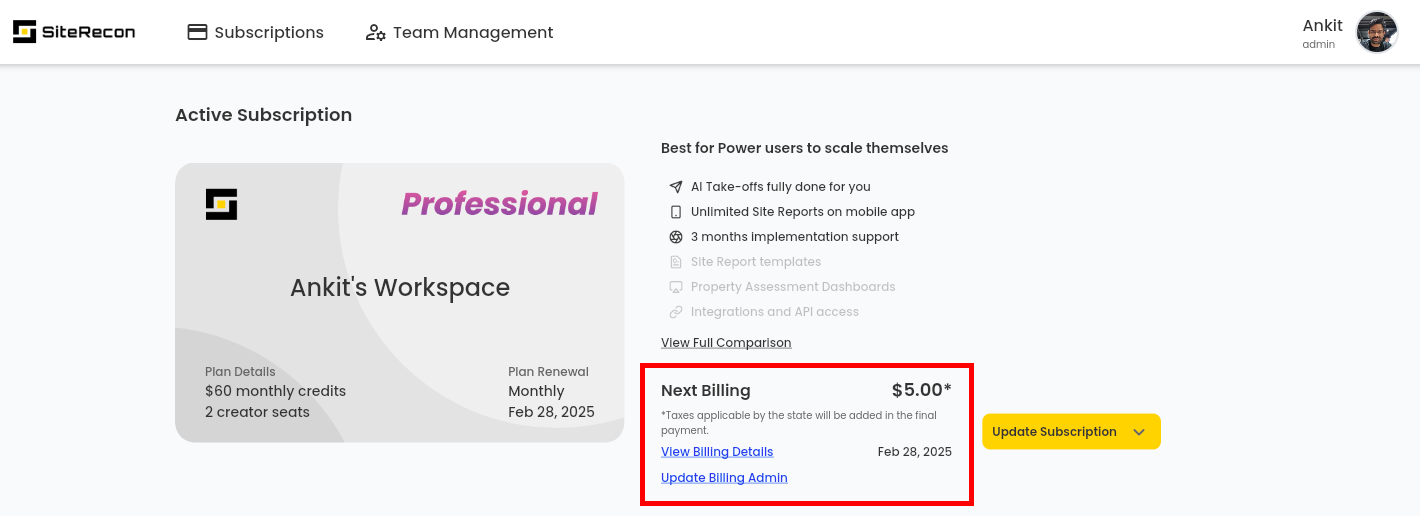1420x516 pixels.
Task: Click the Property Assessment Dashboards icon
Action: pos(676,287)
